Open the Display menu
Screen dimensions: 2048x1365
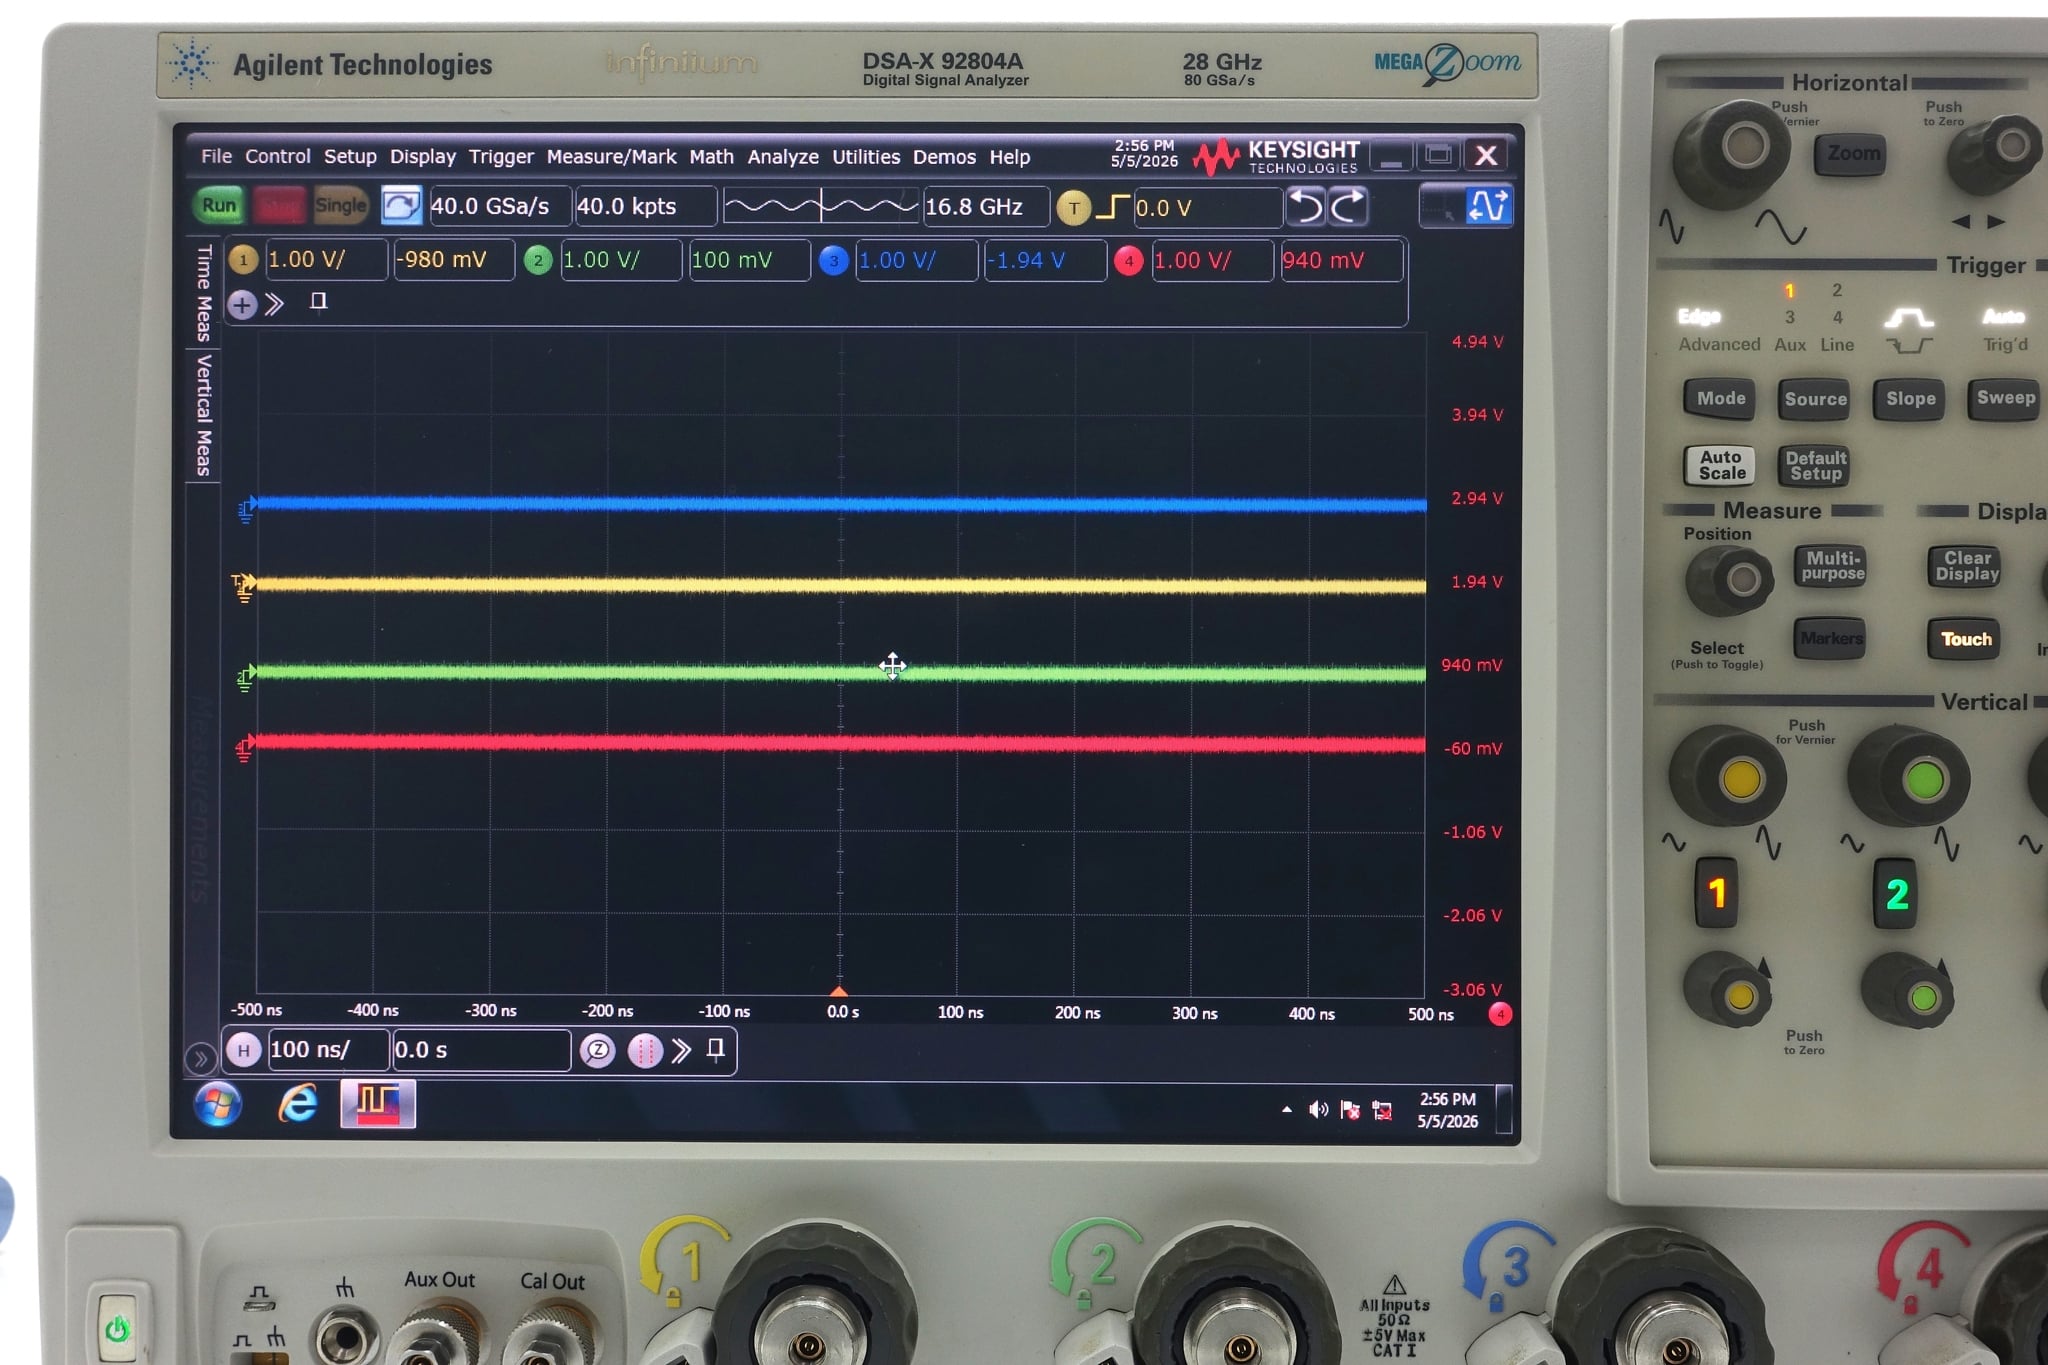click(422, 156)
